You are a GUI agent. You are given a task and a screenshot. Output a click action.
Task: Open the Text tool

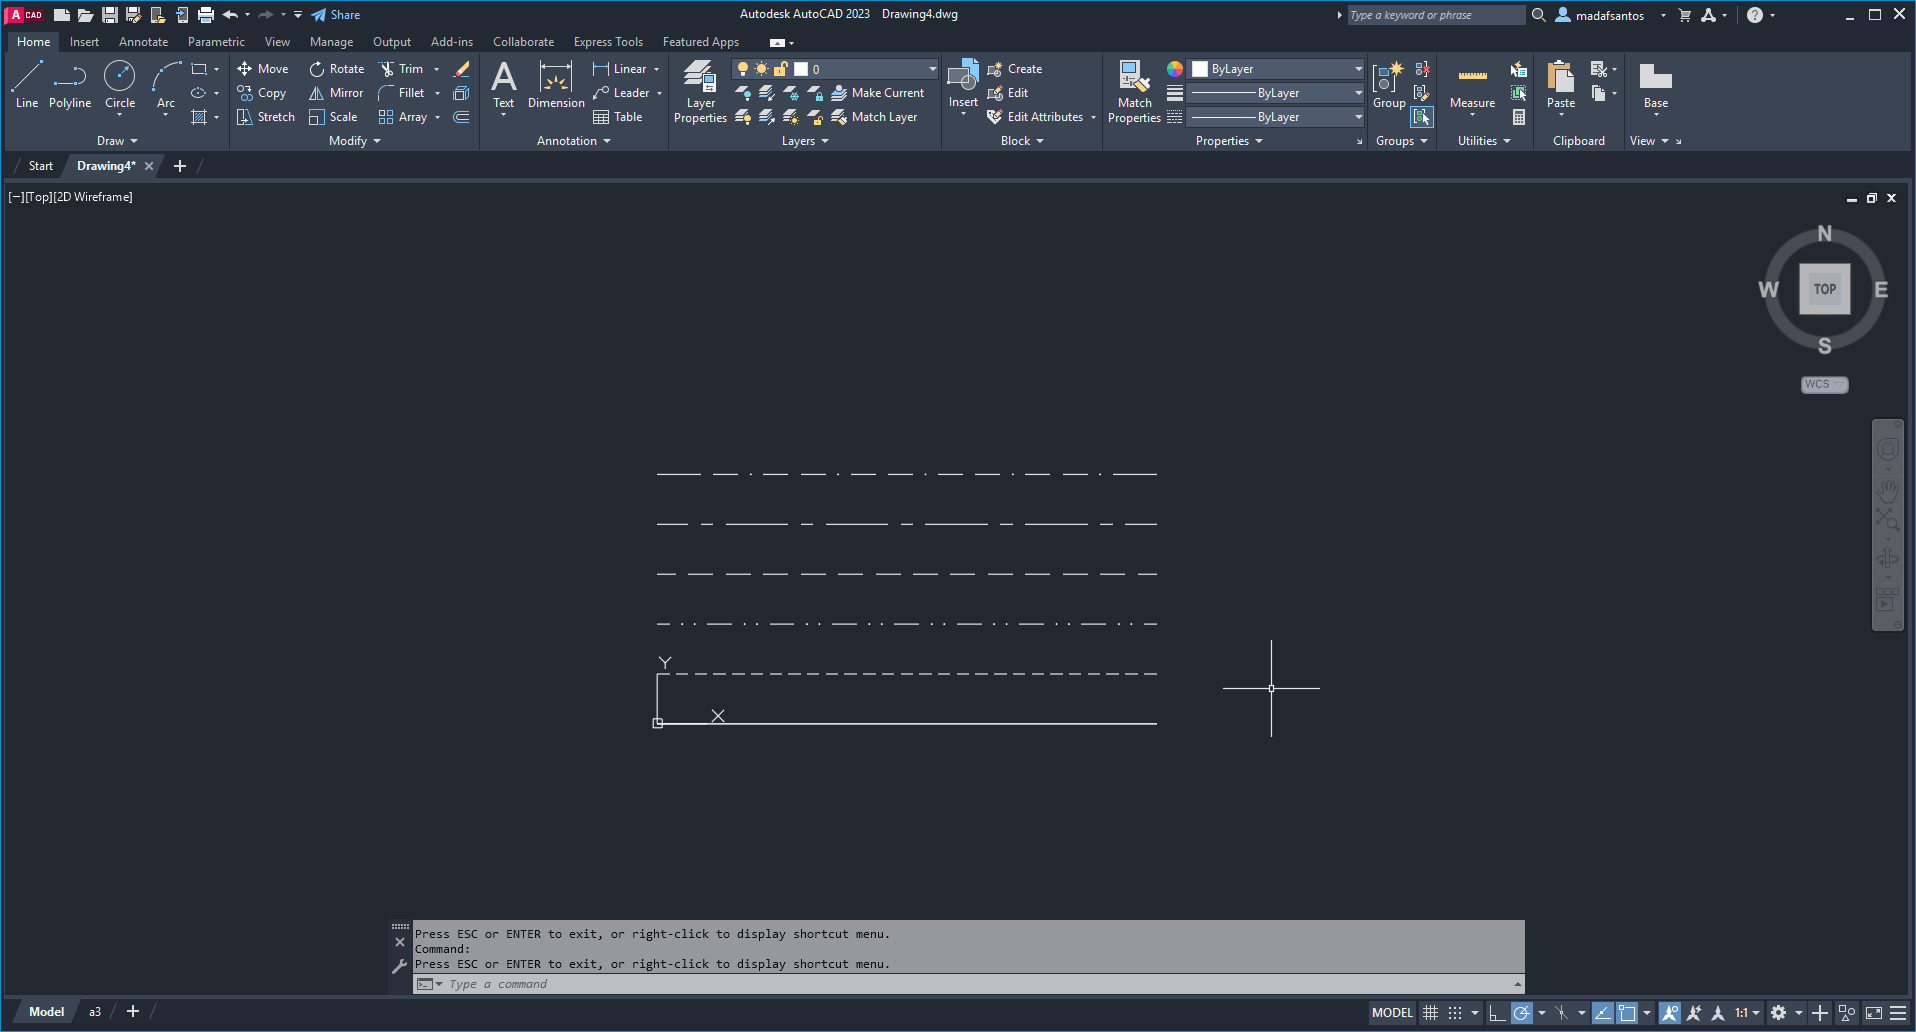[504, 84]
